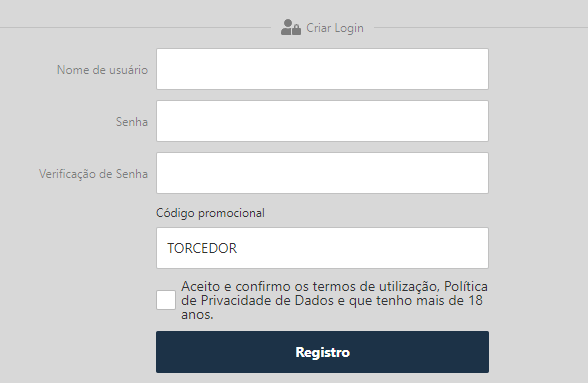Screen dimensions: 588x383
Task: Focus the Nome de usuário input field
Action: pos(322,69)
